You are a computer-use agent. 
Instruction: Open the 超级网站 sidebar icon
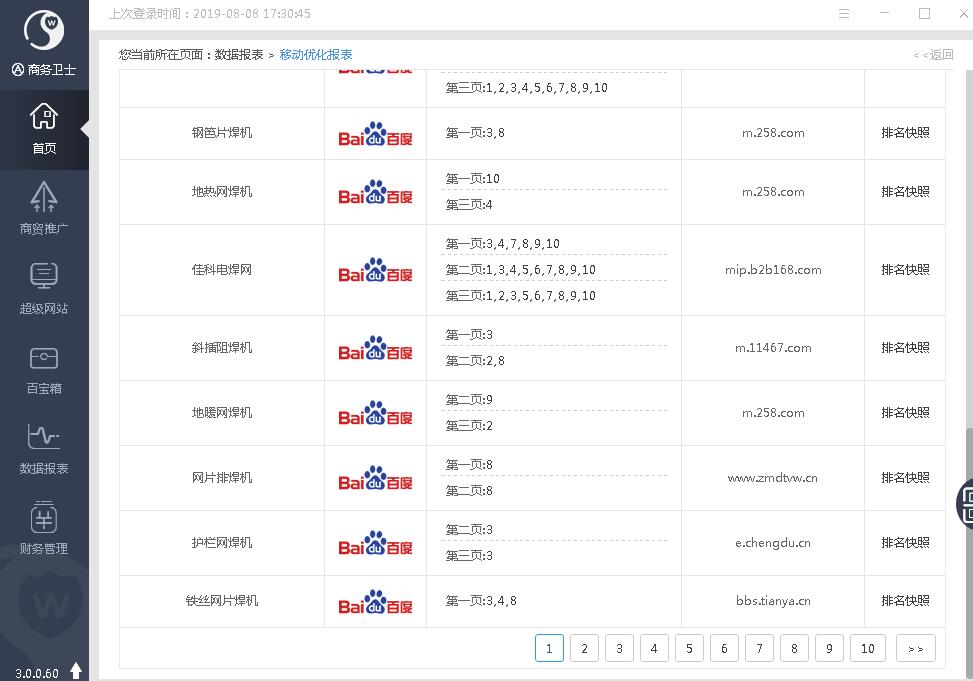tap(44, 288)
